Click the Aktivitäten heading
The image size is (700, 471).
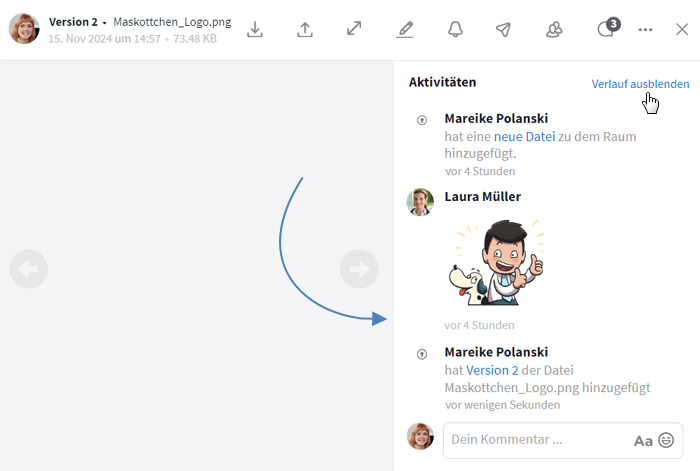pyautogui.click(x=442, y=82)
